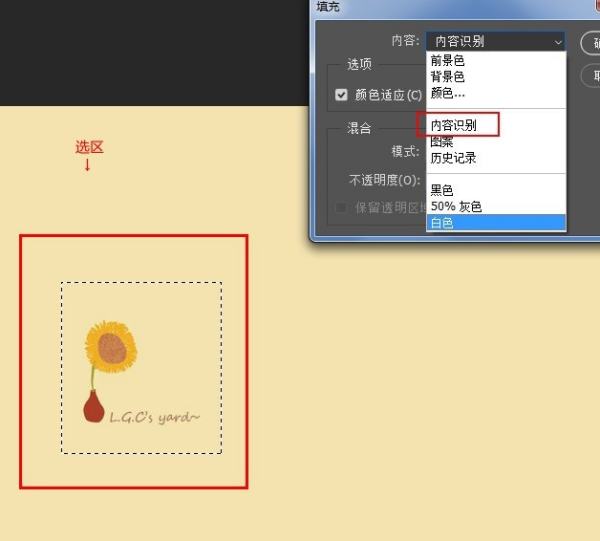Toggle the 保留透明区域 checkbox

click(x=341, y=208)
